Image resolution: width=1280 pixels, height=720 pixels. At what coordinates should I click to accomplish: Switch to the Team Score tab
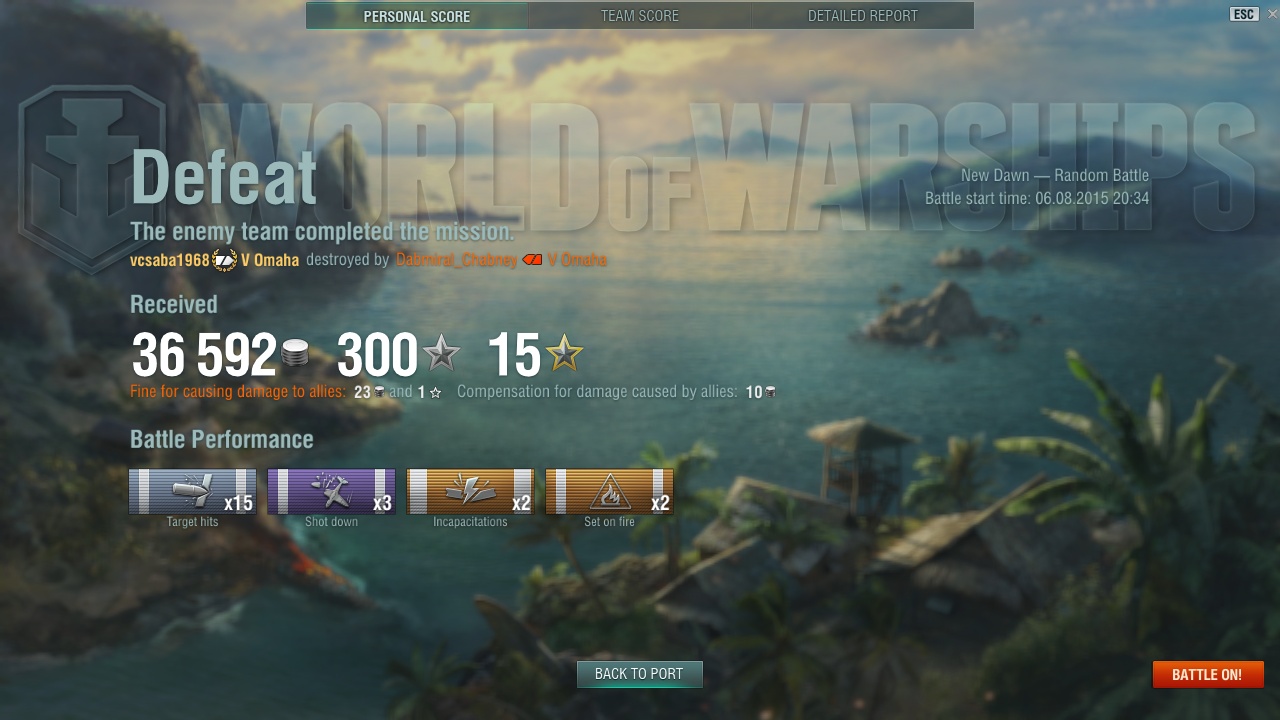[640, 16]
